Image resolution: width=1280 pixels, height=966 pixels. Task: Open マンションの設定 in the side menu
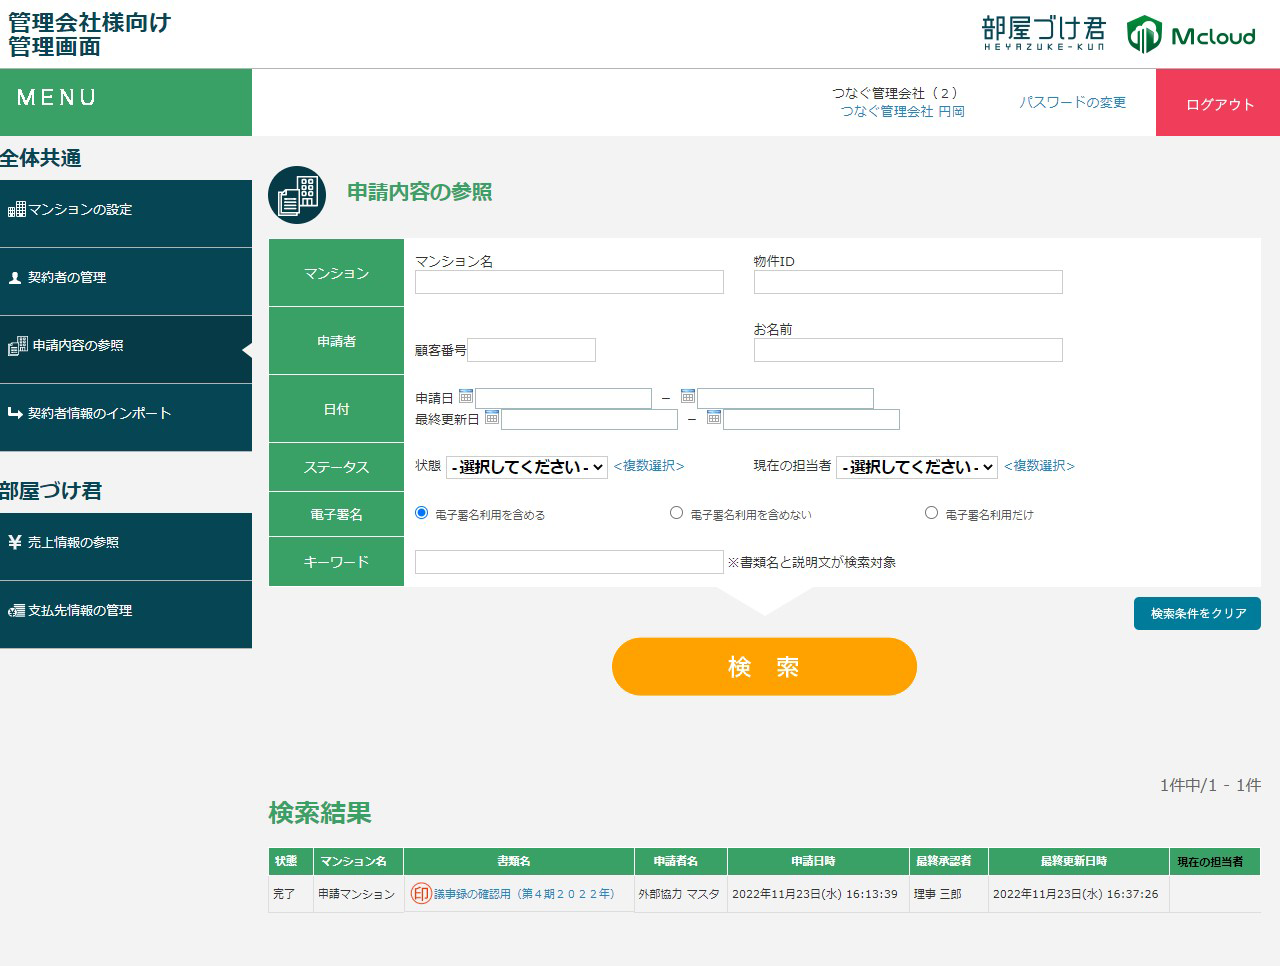pyautogui.click(x=126, y=210)
